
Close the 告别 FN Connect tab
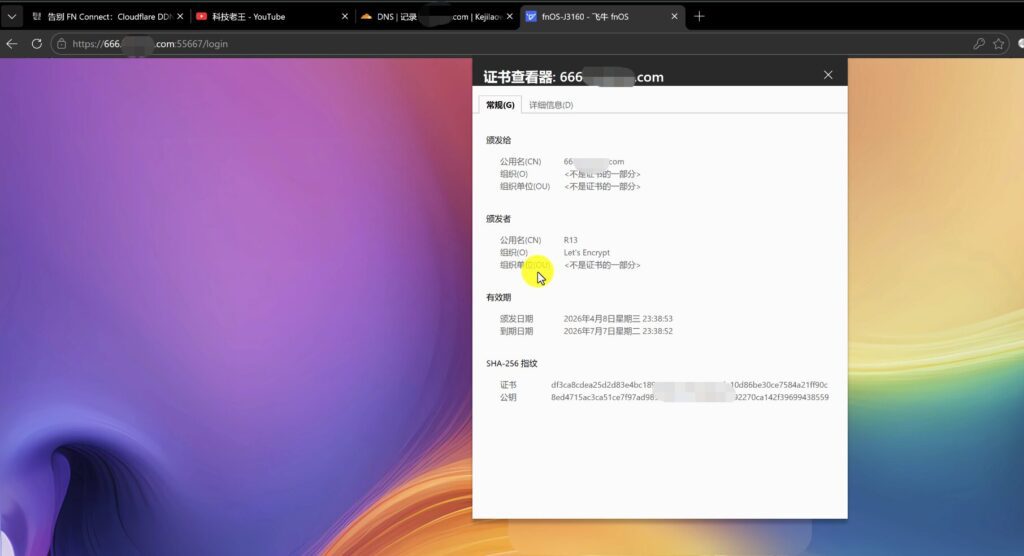click(180, 16)
